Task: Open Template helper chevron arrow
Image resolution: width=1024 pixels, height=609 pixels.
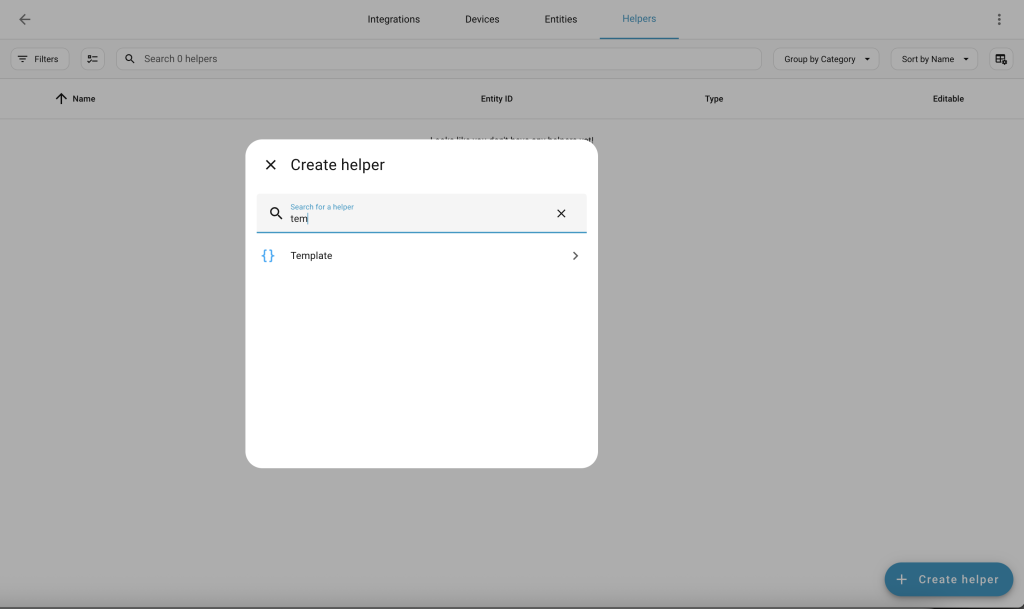Action: pos(575,256)
